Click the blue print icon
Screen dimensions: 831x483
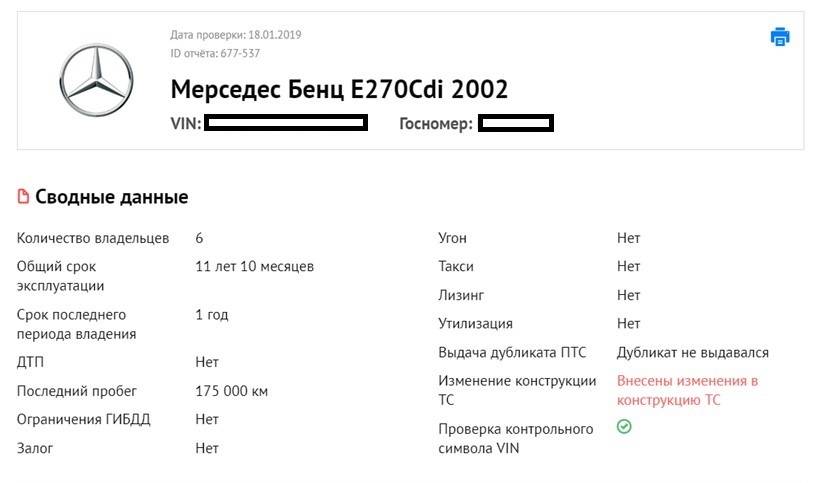click(x=780, y=37)
